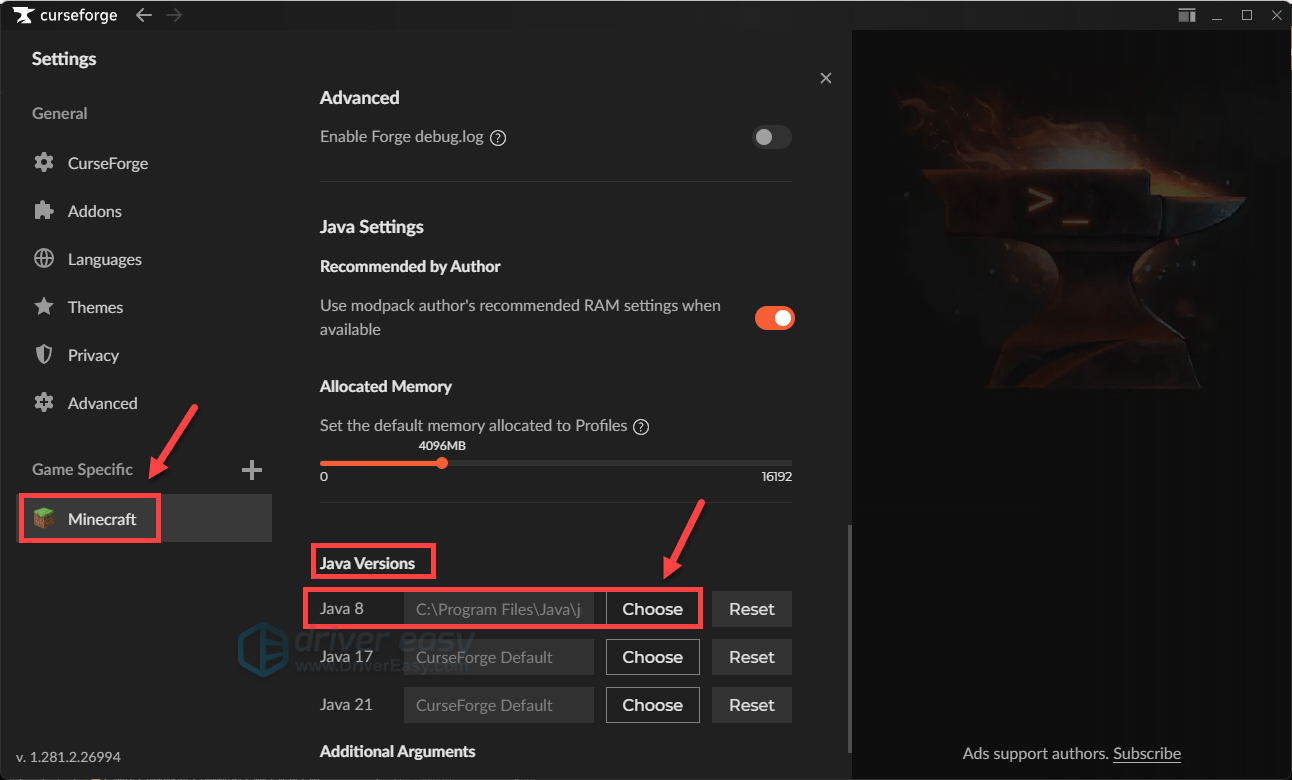Viewport: 1292px width, 780px height.
Task: Click the Themes star icon
Action: point(44,306)
